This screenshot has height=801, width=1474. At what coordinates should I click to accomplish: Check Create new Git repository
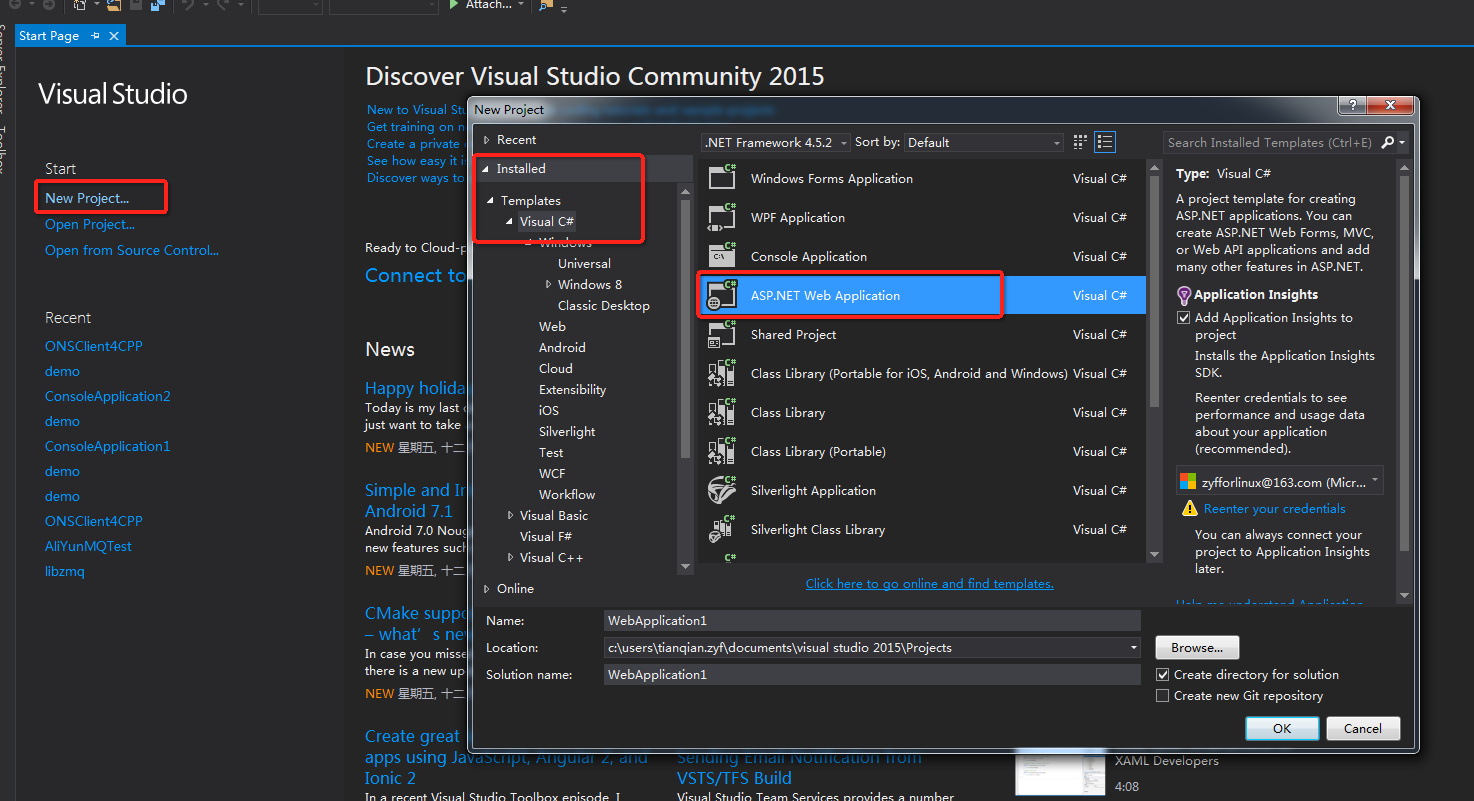[x=1162, y=696]
